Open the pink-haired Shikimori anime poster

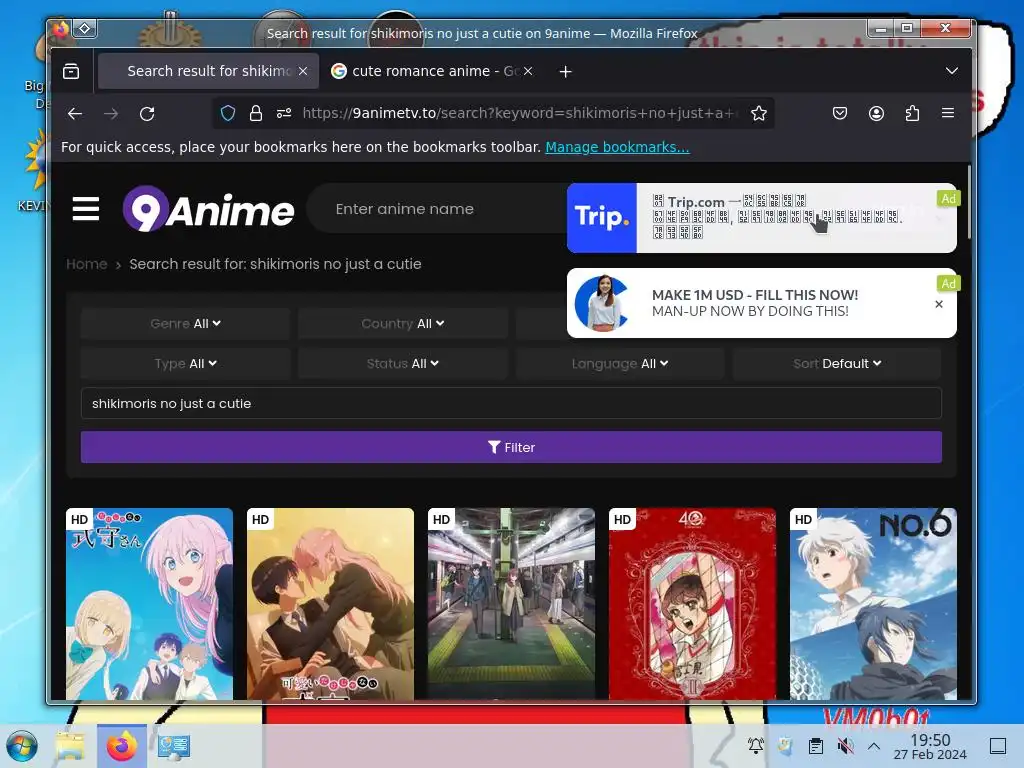[150, 604]
